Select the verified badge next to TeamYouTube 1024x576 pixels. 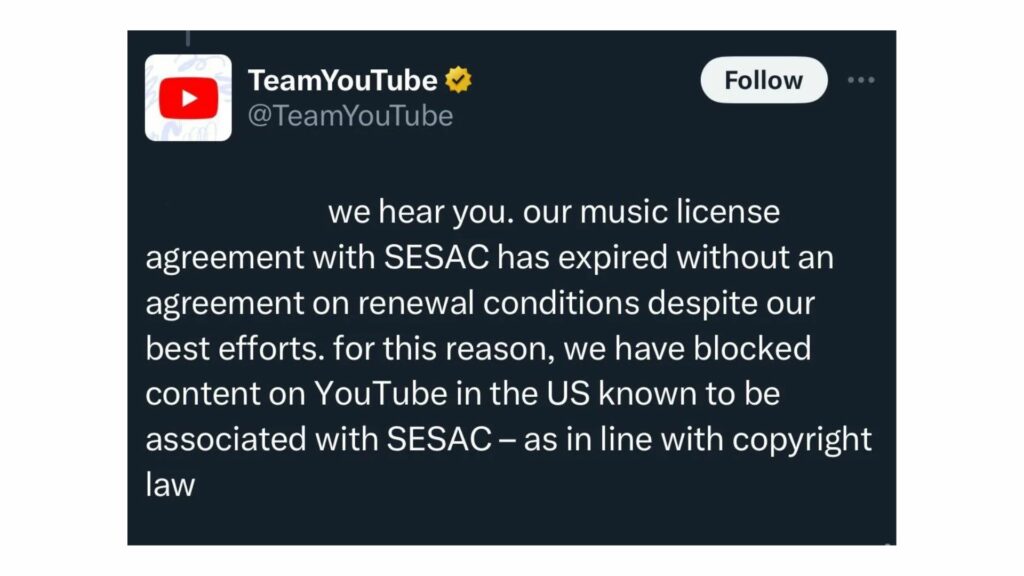458,80
